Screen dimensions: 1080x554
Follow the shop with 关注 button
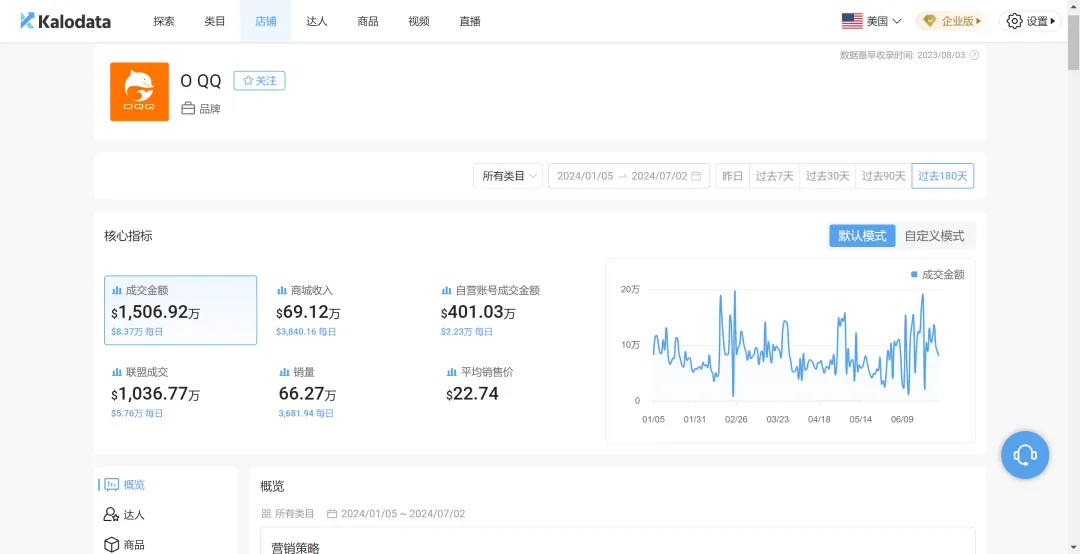pos(259,81)
